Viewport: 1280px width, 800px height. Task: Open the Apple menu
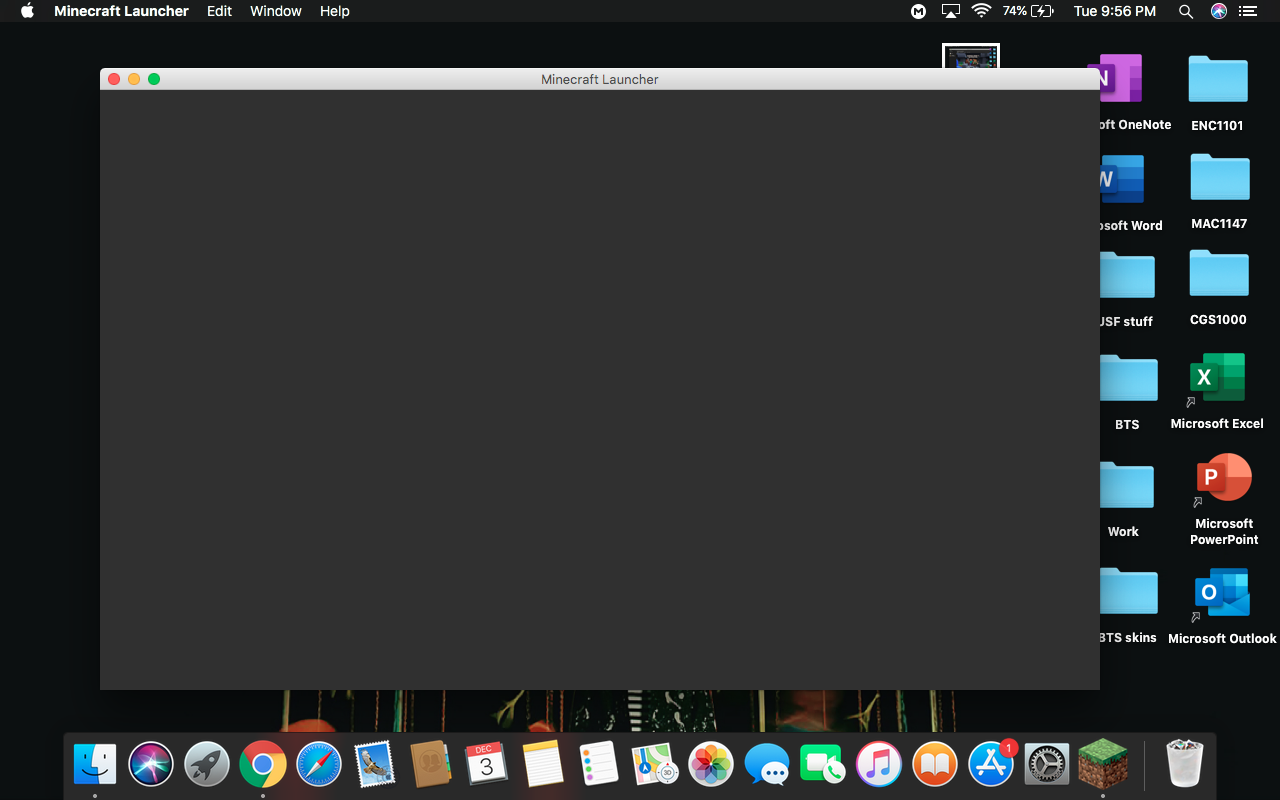pos(27,11)
